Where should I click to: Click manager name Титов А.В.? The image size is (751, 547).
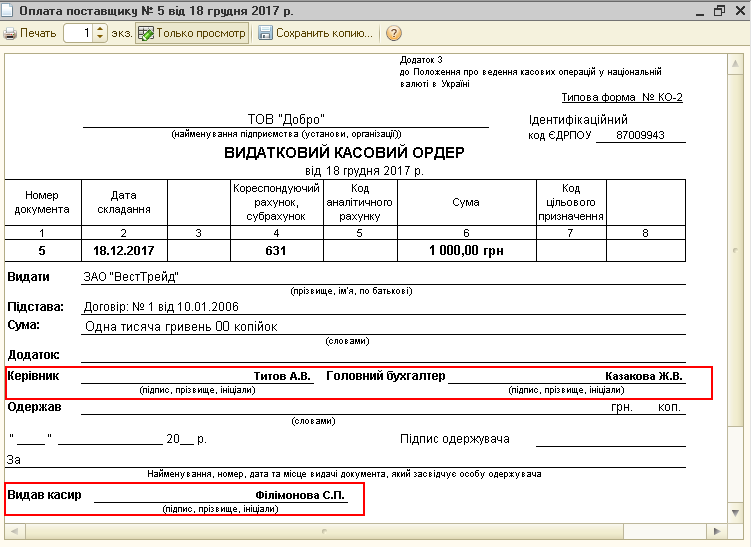pyautogui.click(x=282, y=376)
